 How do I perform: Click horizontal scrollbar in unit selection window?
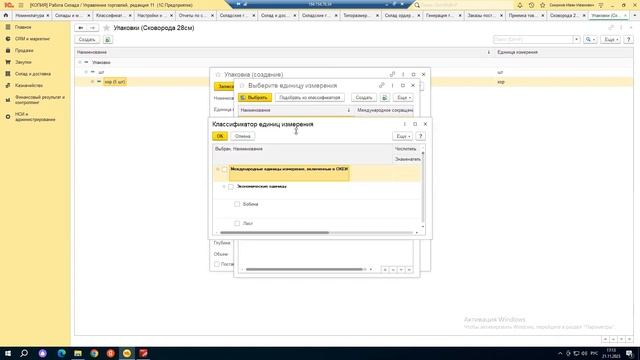point(304,269)
